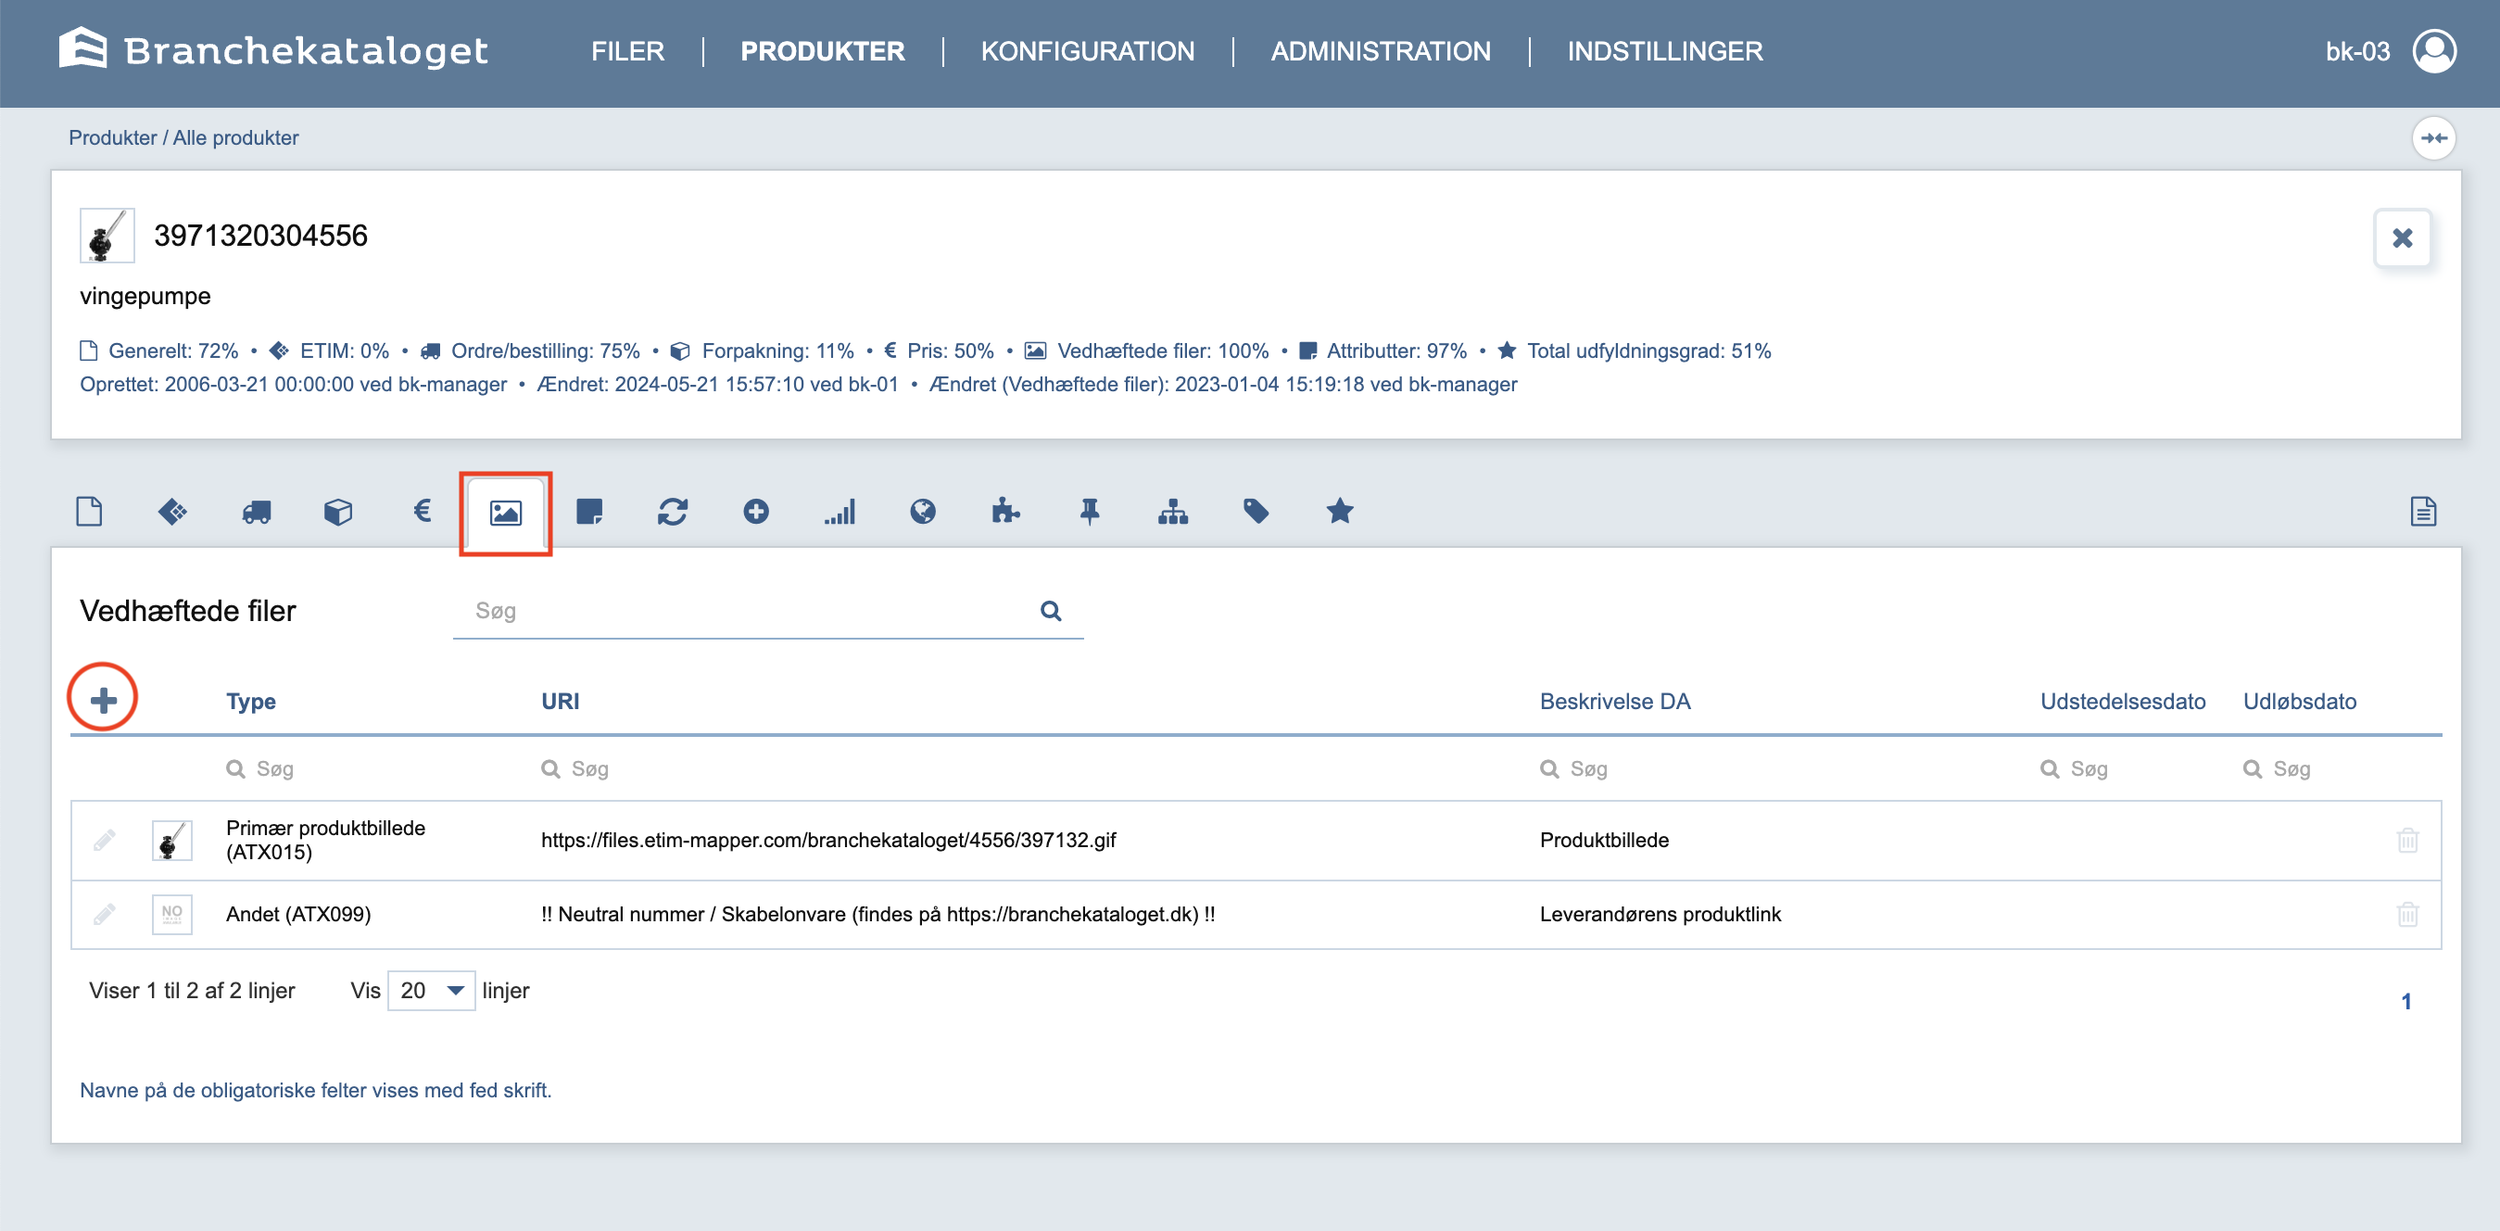This screenshot has height=1231, width=2500.
Task: Sort table by Beskrivelse DA column
Action: [1614, 701]
